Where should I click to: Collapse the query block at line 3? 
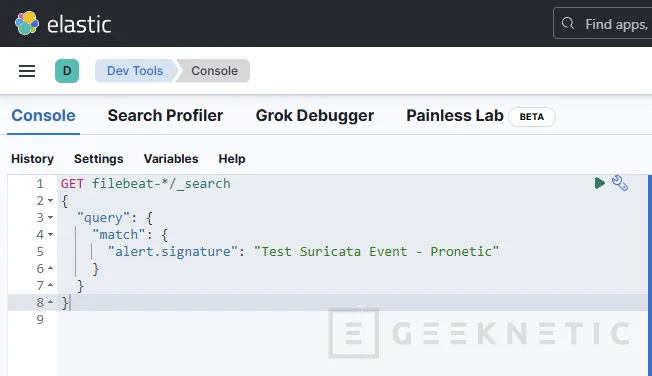[x=50, y=218]
